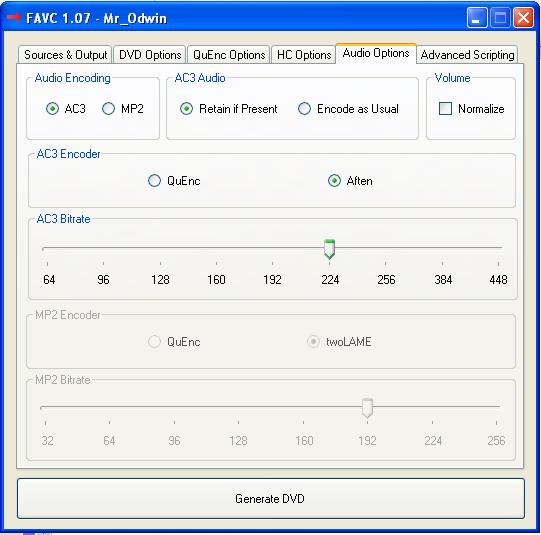Click the red arrow FAVC title icon
The image size is (541, 535).
(x=14, y=17)
